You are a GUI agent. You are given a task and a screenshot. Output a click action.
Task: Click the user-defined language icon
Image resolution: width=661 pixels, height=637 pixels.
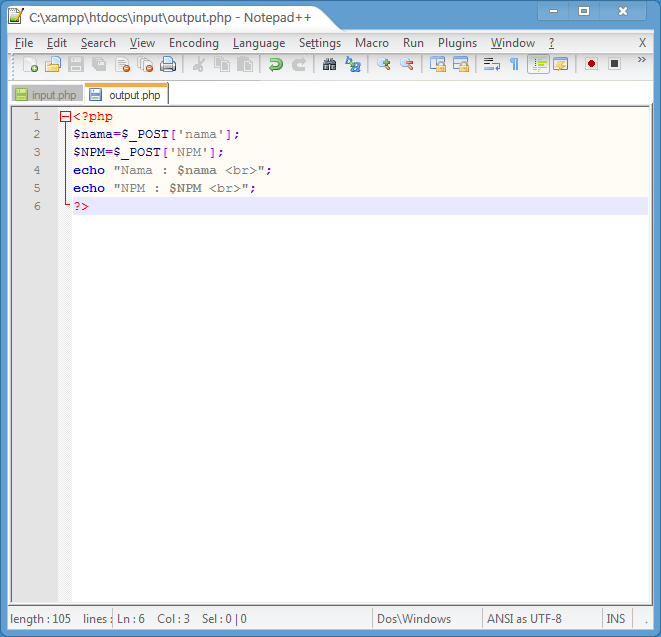[x=561, y=65]
